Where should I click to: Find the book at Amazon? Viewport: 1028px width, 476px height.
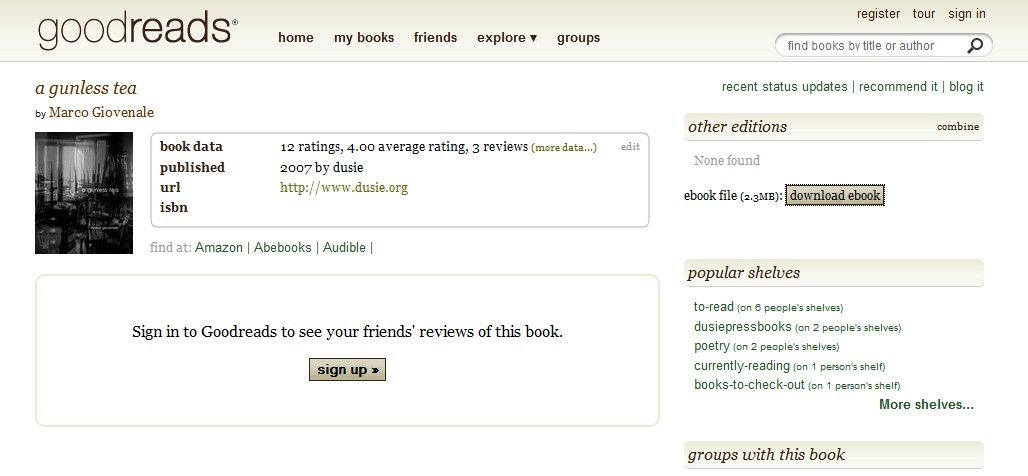coord(219,248)
